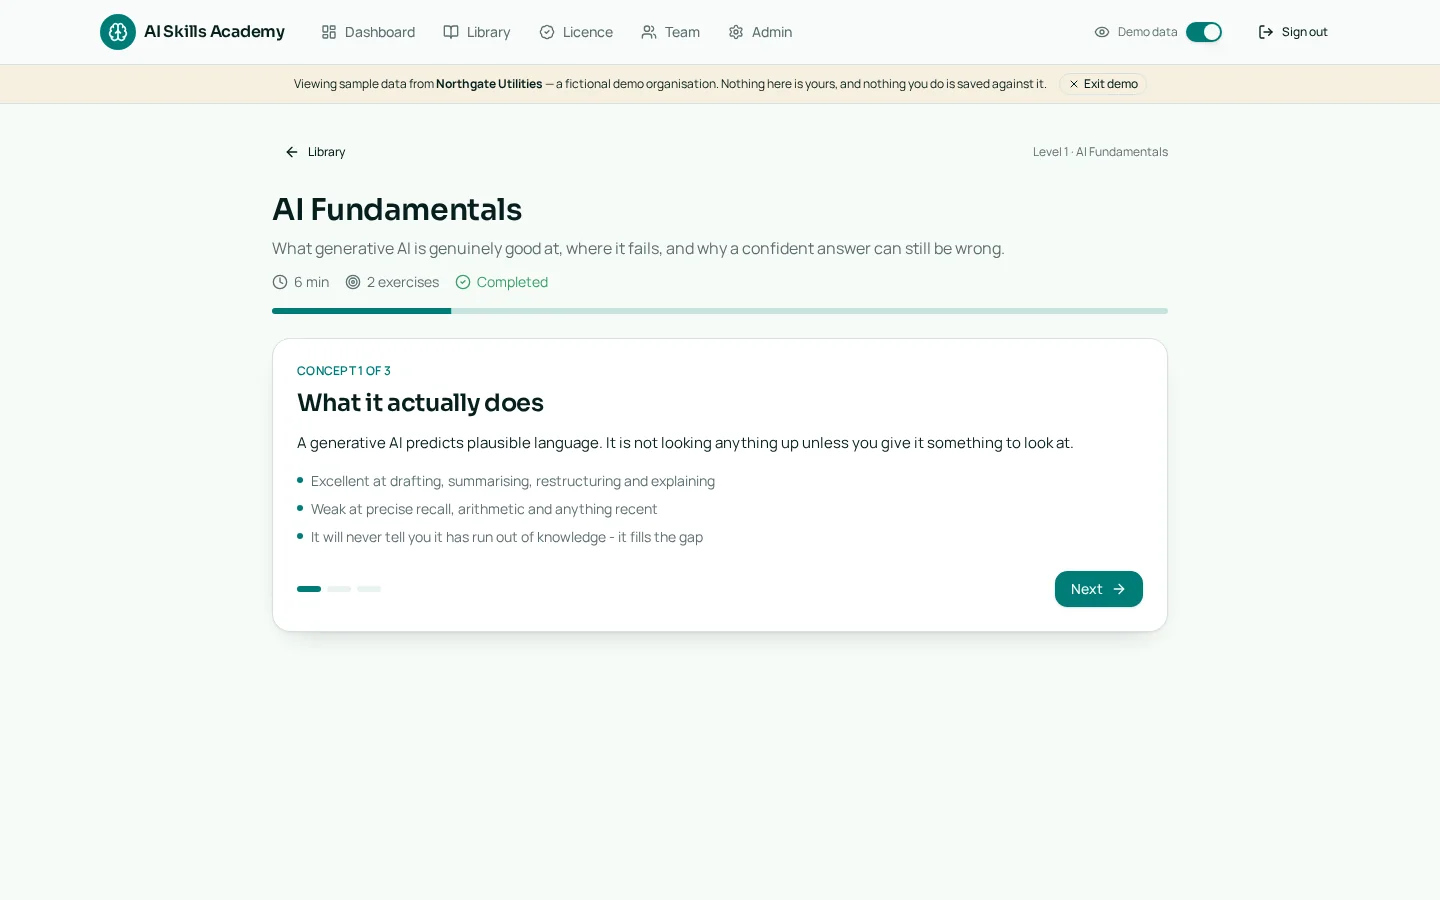Click the 'Excellent at drafting' bullet point
Image resolution: width=1440 pixels, height=900 pixels.
(513, 481)
